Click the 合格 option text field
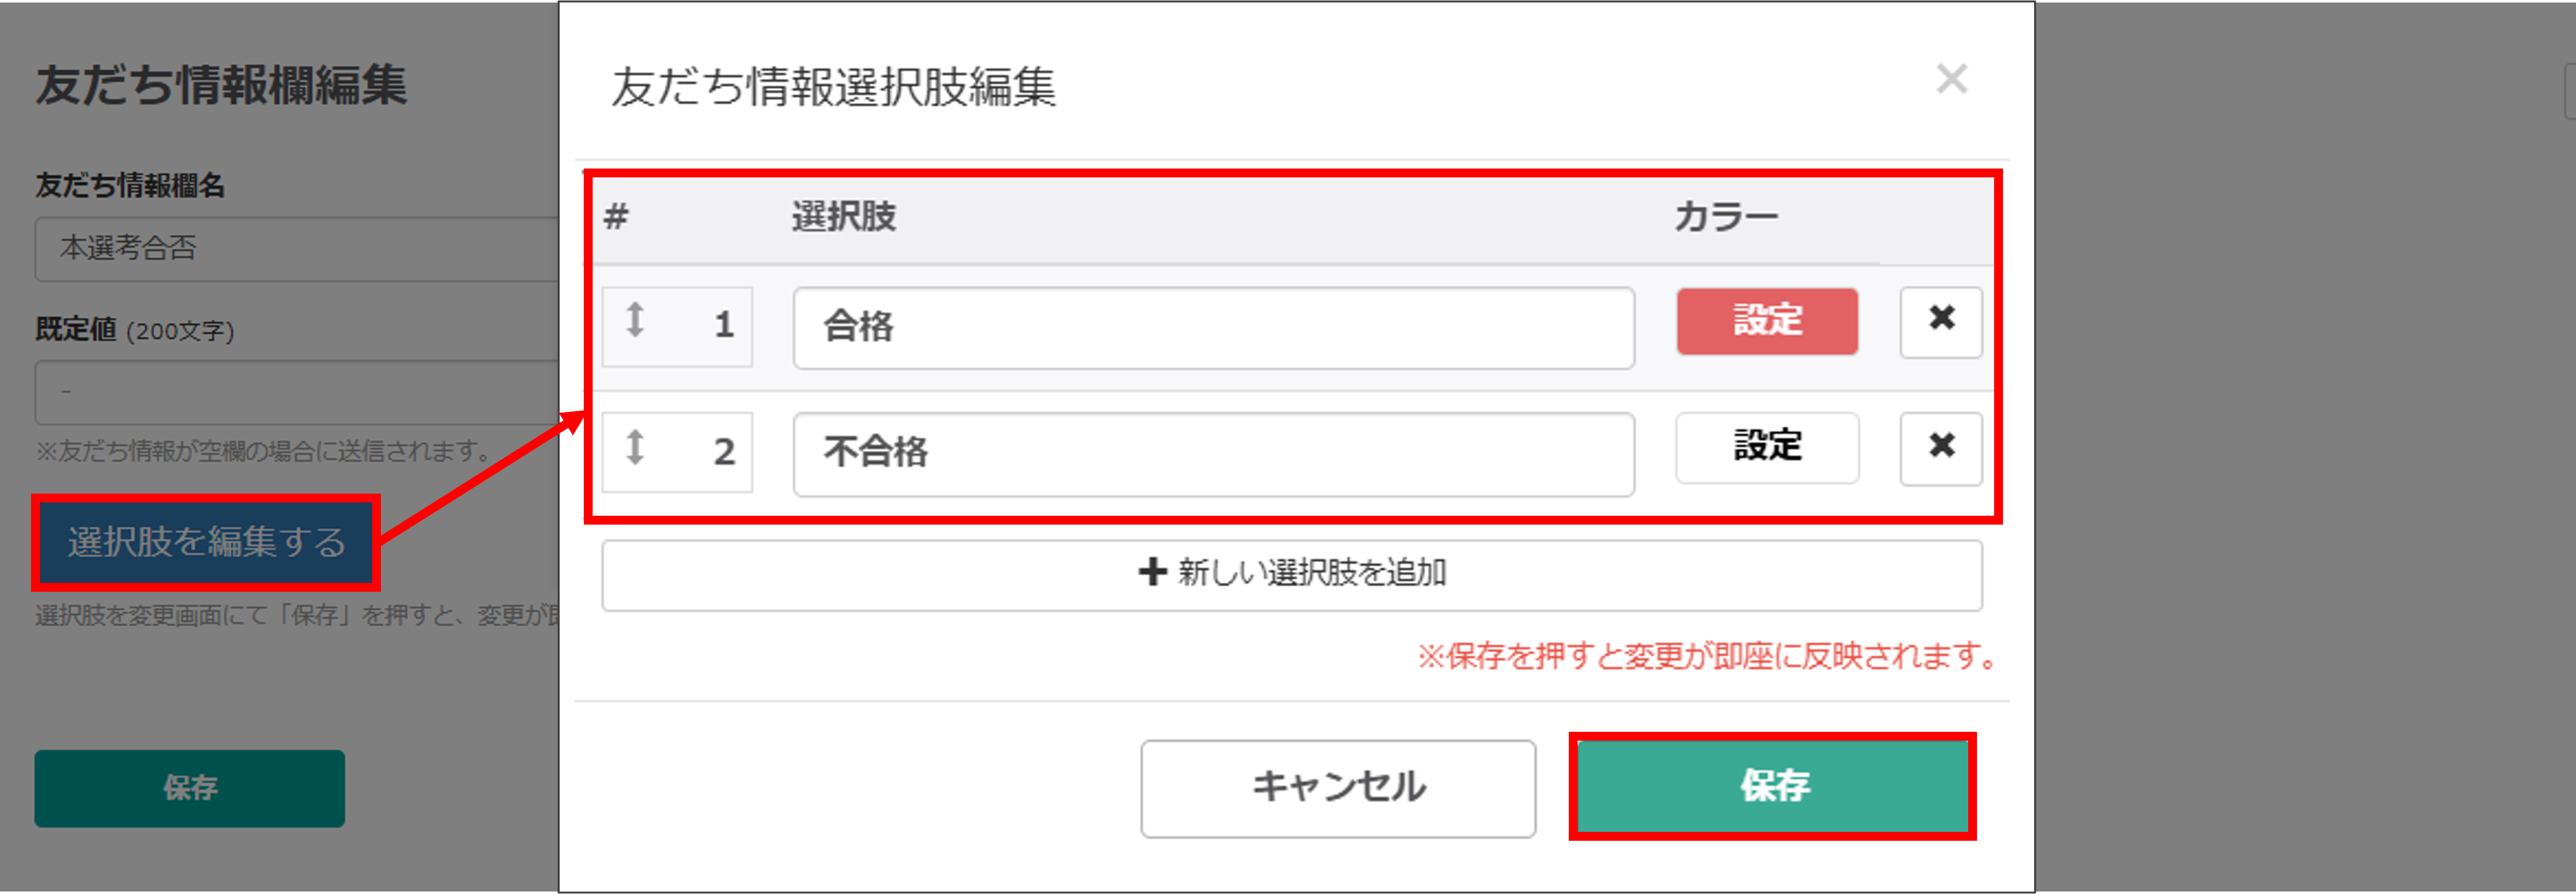This screenshot has height=894, width=2576. point(1214,328)
